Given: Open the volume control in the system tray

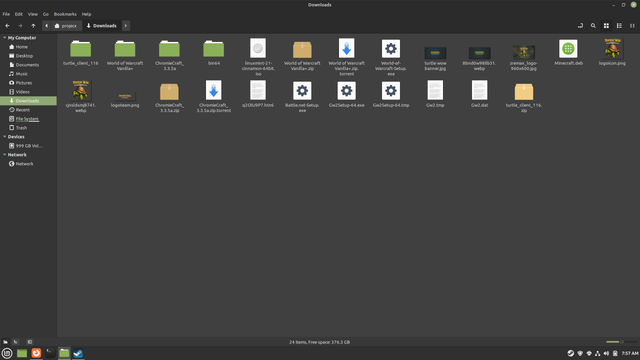Looking at the screenshot, I should click(606, 353).
